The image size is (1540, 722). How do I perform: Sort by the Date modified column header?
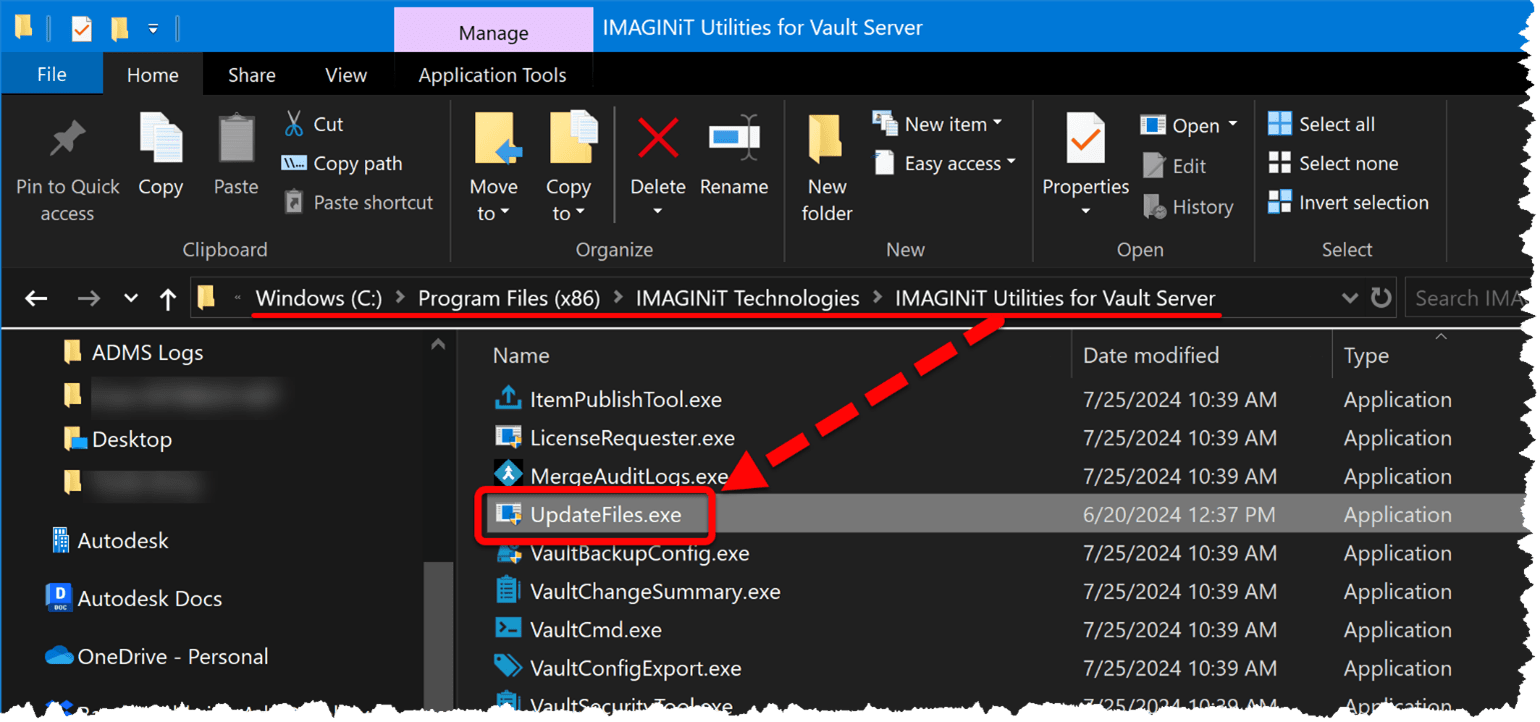1151,355
